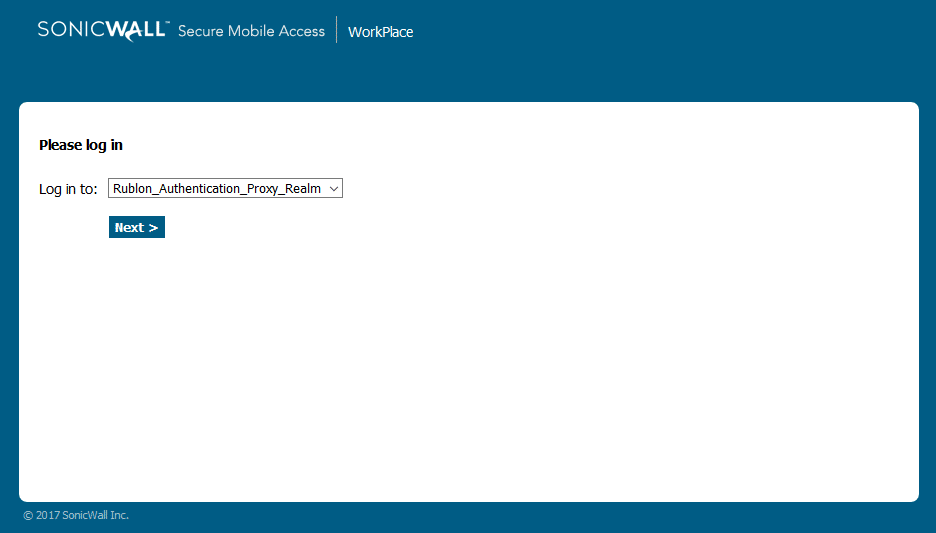Image resolution: width=936 pixels, height=533 pixels.
Task: Click the chevron arrow on the realm dropdown
Action: pos(334,188)
